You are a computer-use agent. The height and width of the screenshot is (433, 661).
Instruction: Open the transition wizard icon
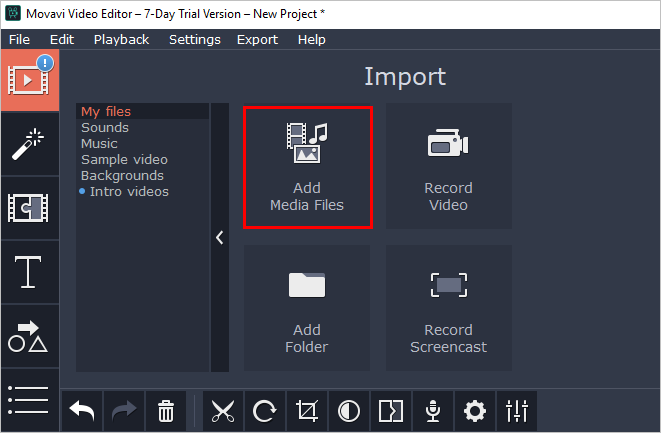point(391,411)
